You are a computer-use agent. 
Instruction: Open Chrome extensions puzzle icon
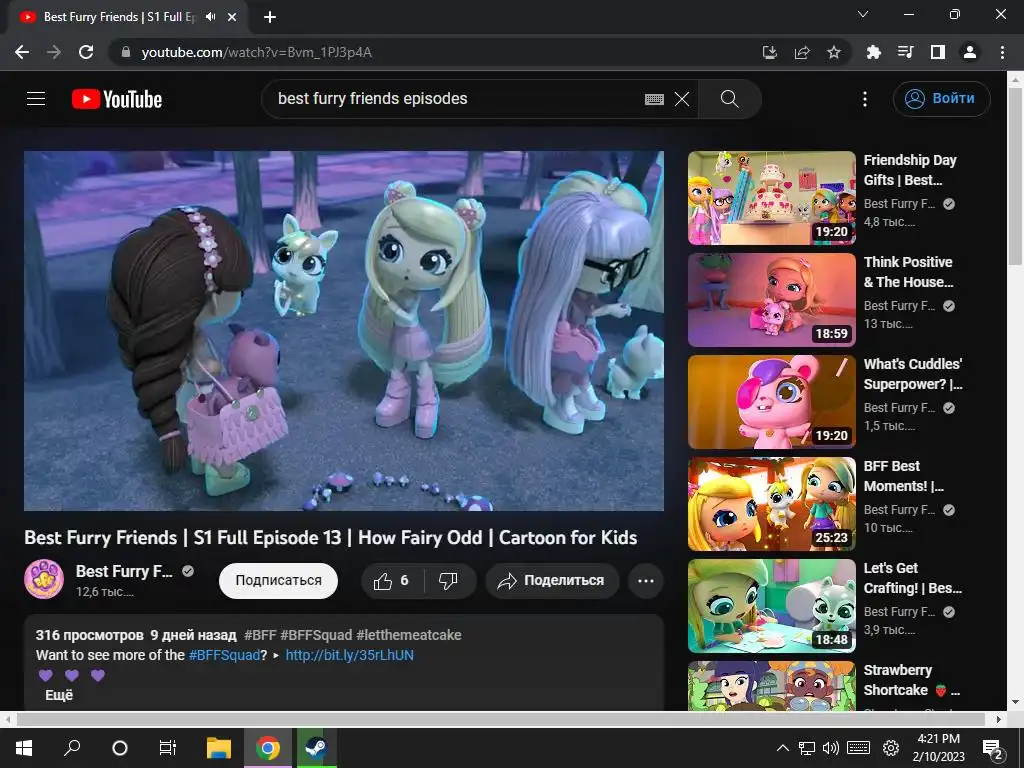click(873, 52)
